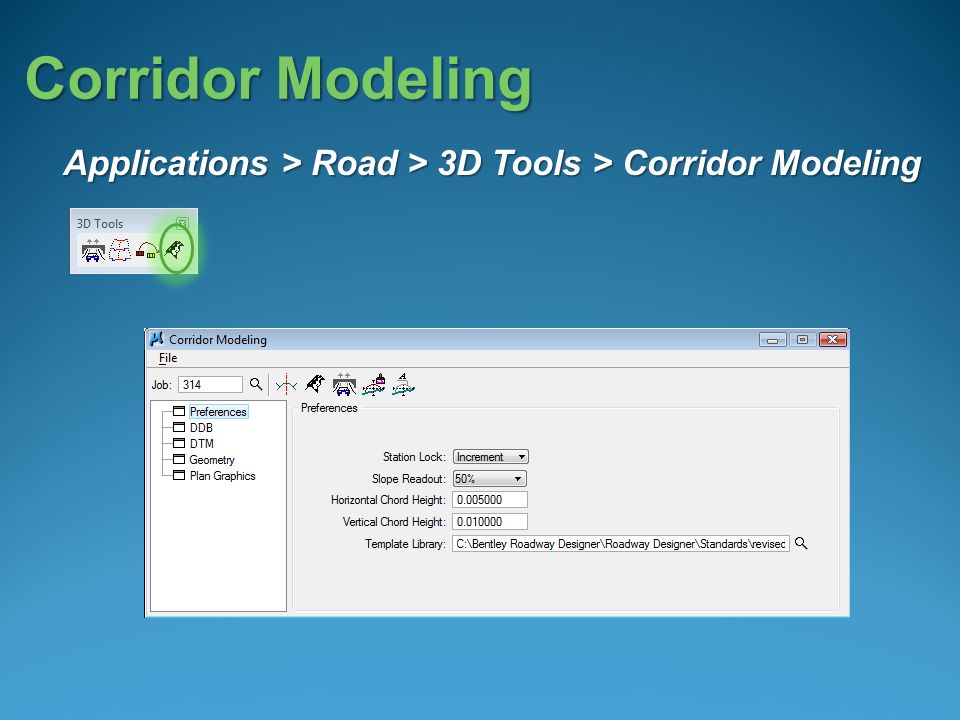Browse for Template Library with the magnifier icon
Image resolution: width=960 pixels, height=720 pixels.
[801, 544]
